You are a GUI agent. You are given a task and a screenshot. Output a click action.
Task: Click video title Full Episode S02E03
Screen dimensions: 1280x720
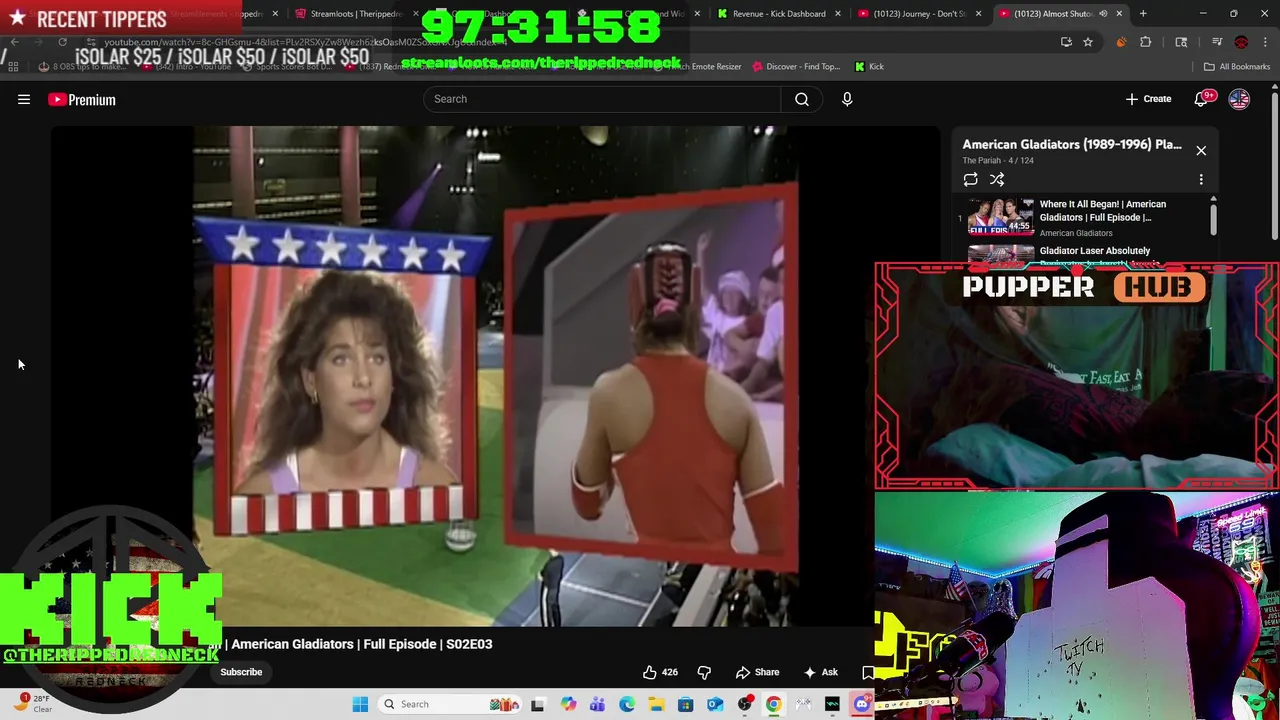[x=362, y=644]
